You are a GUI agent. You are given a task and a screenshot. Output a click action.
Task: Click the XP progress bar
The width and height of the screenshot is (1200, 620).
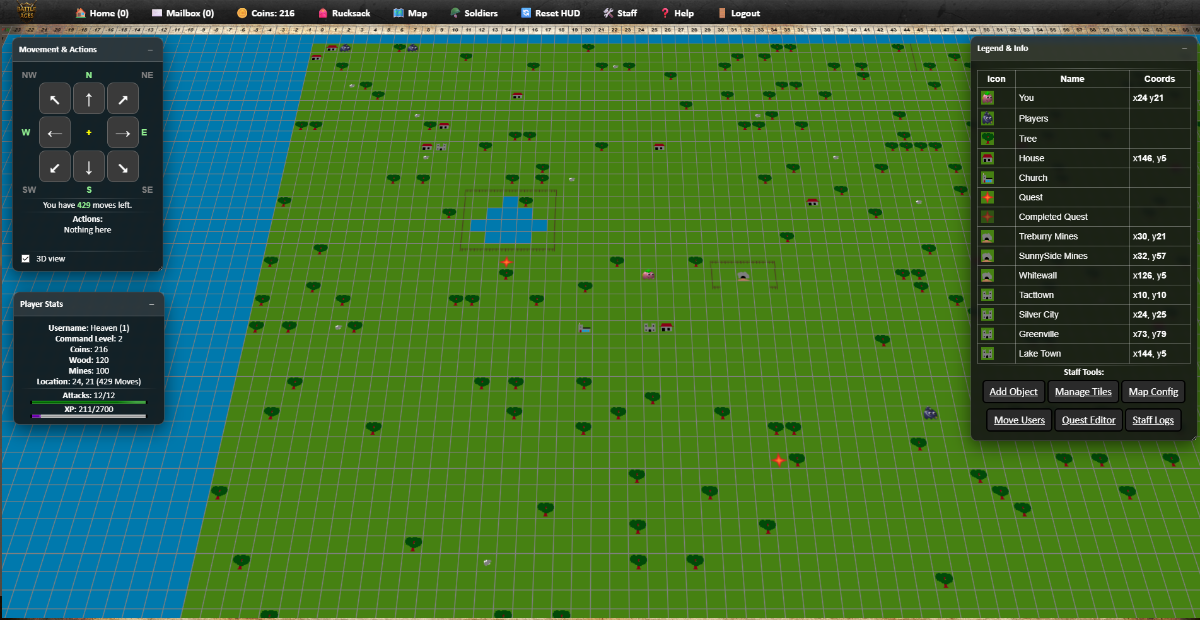coord(89,415)
